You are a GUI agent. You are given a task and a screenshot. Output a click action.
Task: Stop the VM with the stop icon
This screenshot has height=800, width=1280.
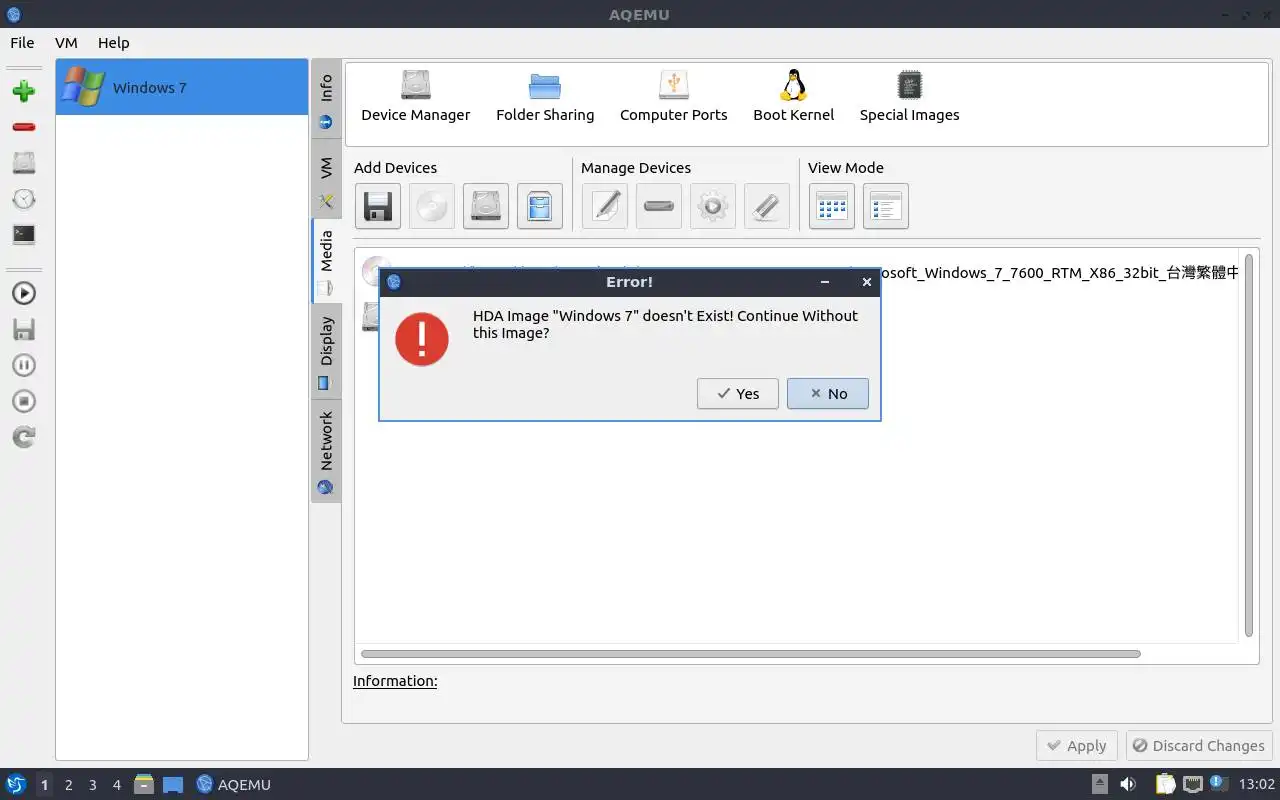click(x=24, y=401)
